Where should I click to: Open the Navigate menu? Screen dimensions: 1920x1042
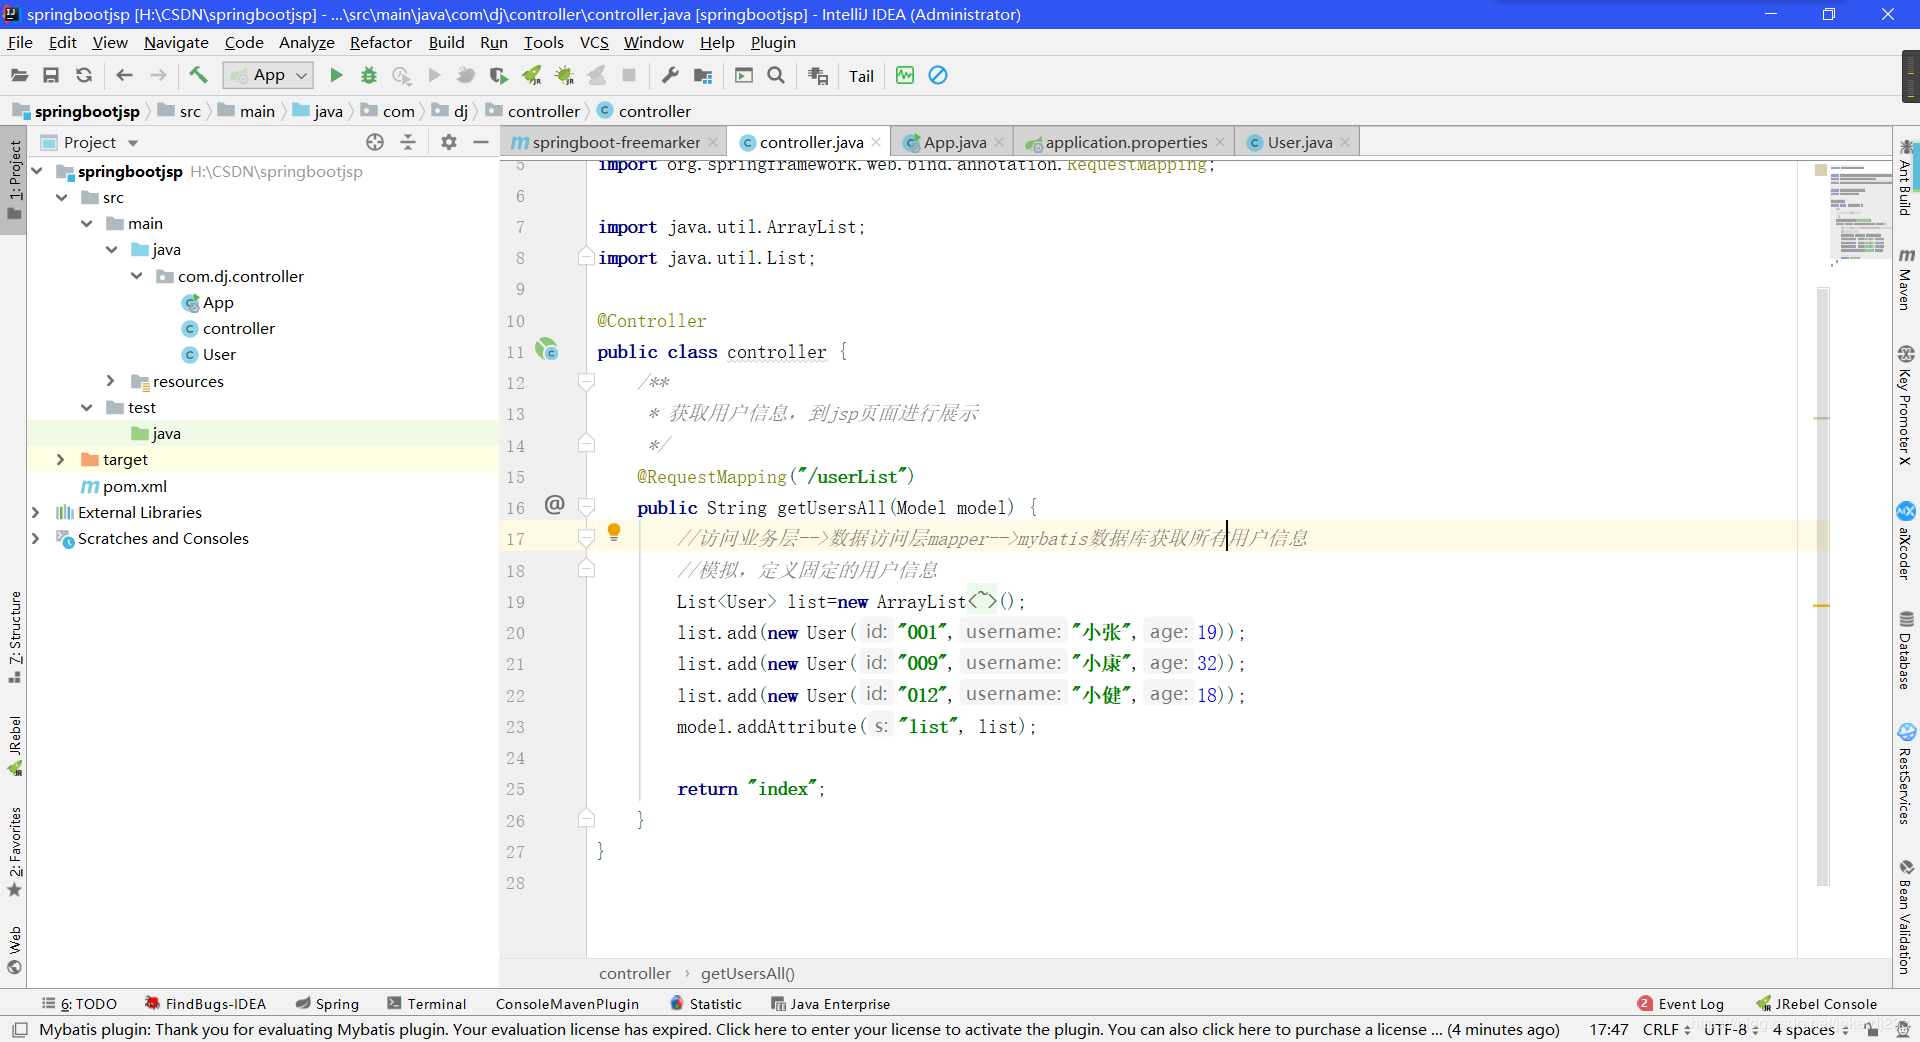point(176,42)
